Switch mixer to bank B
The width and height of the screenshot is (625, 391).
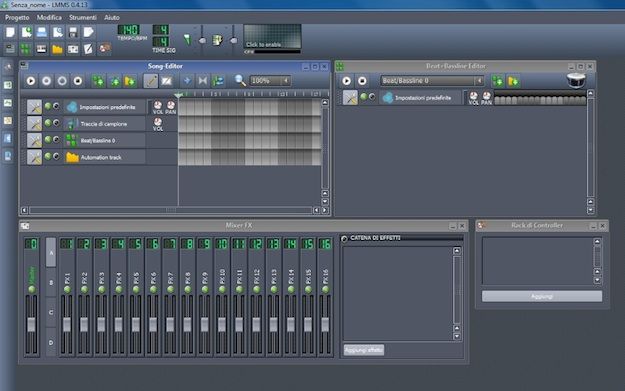(51, 283)
